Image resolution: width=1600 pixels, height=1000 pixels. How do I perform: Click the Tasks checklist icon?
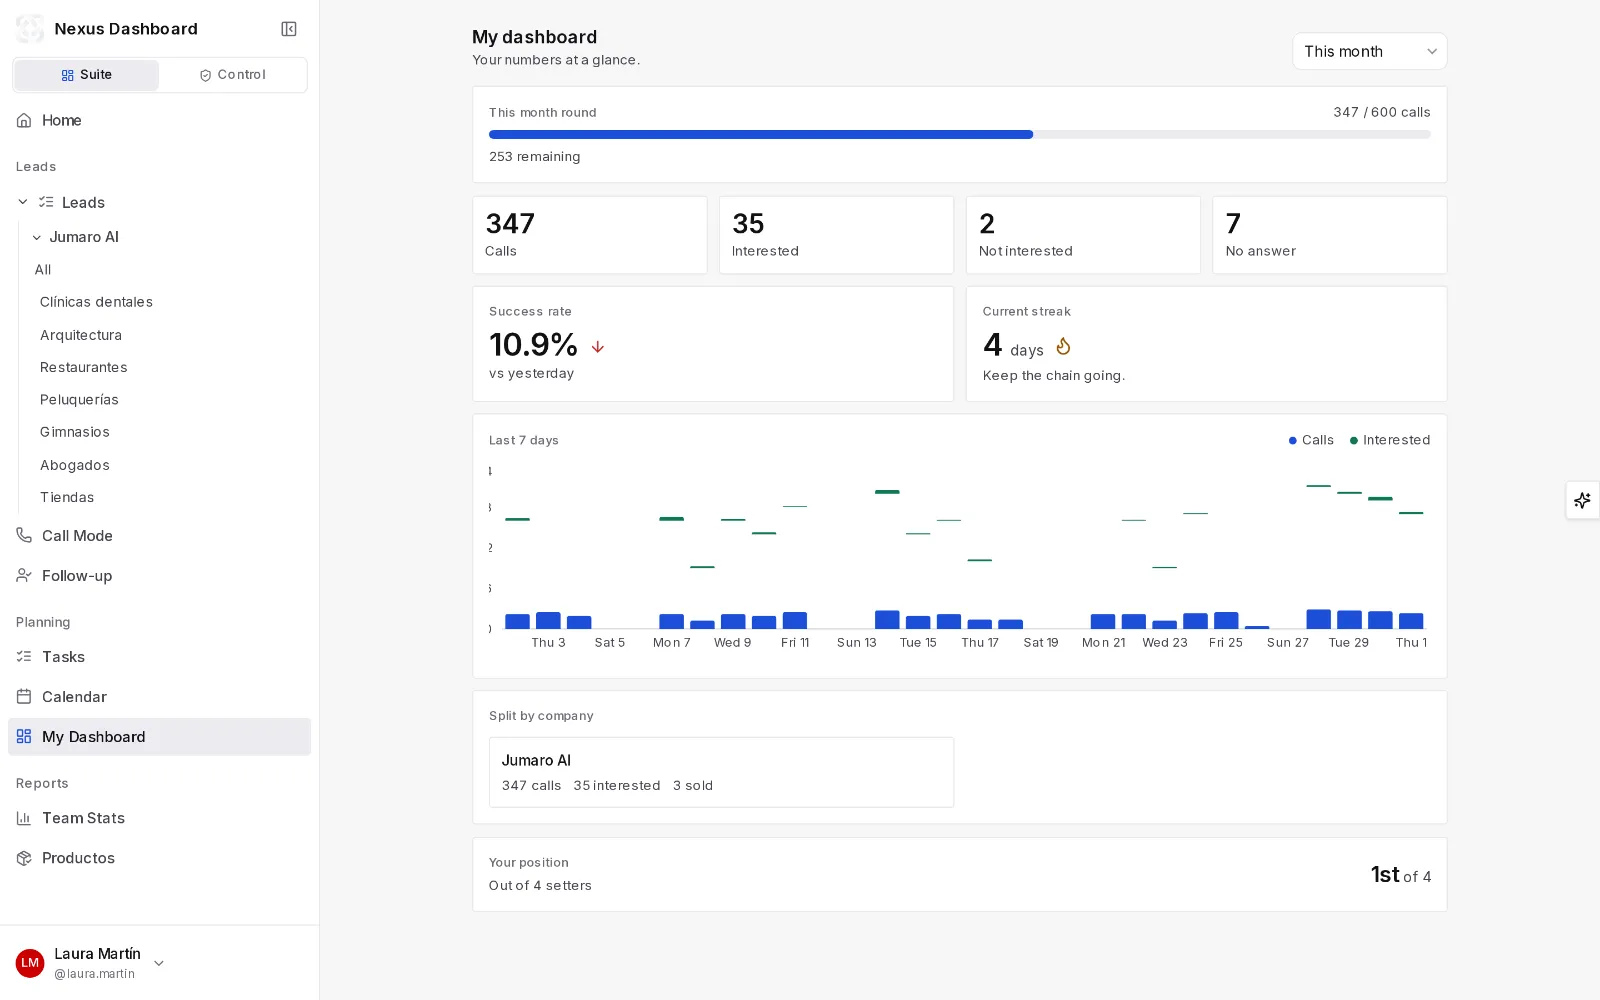24,656
